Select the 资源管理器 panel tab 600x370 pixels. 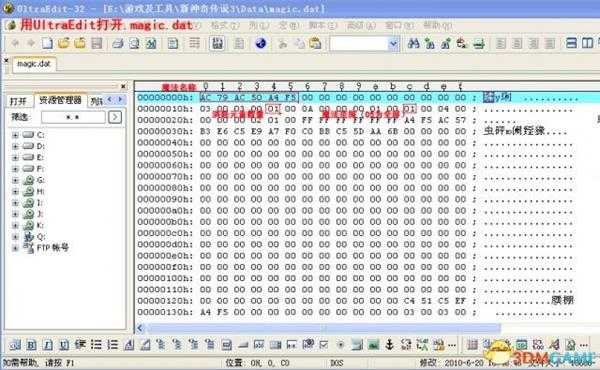point(60,100)
